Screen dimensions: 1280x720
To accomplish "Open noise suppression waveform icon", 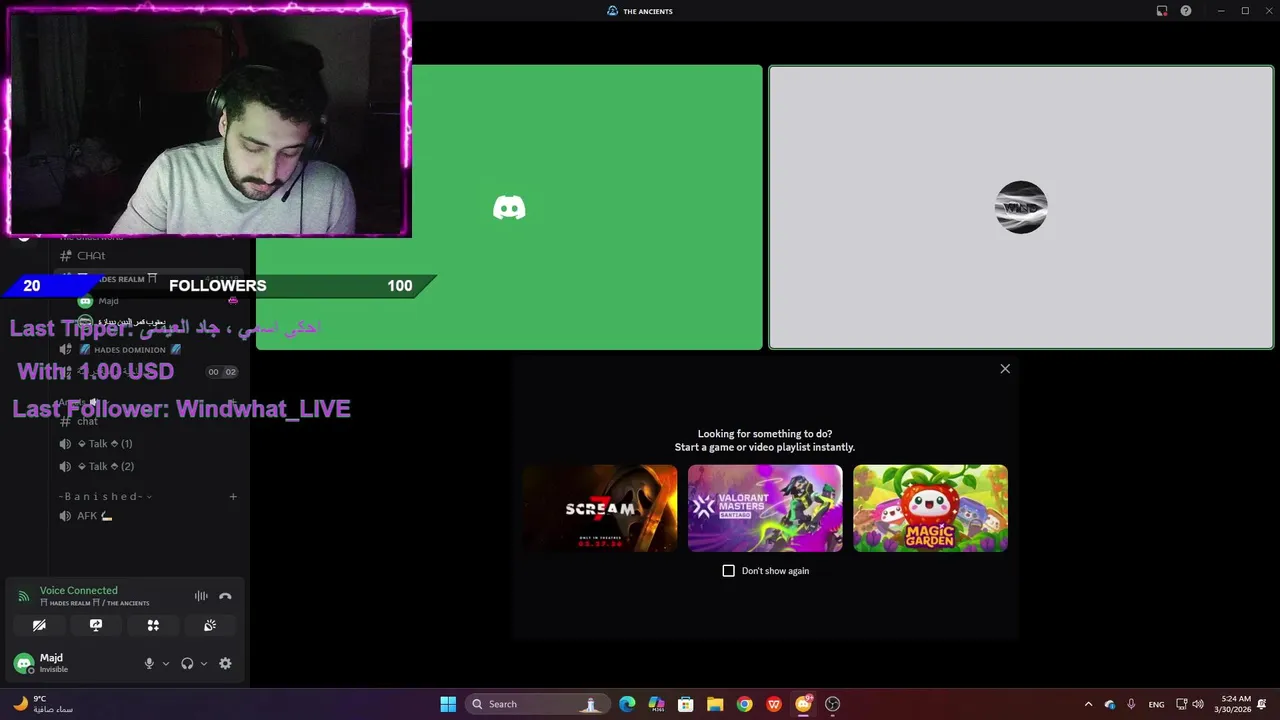I will [x=201, y=596].
